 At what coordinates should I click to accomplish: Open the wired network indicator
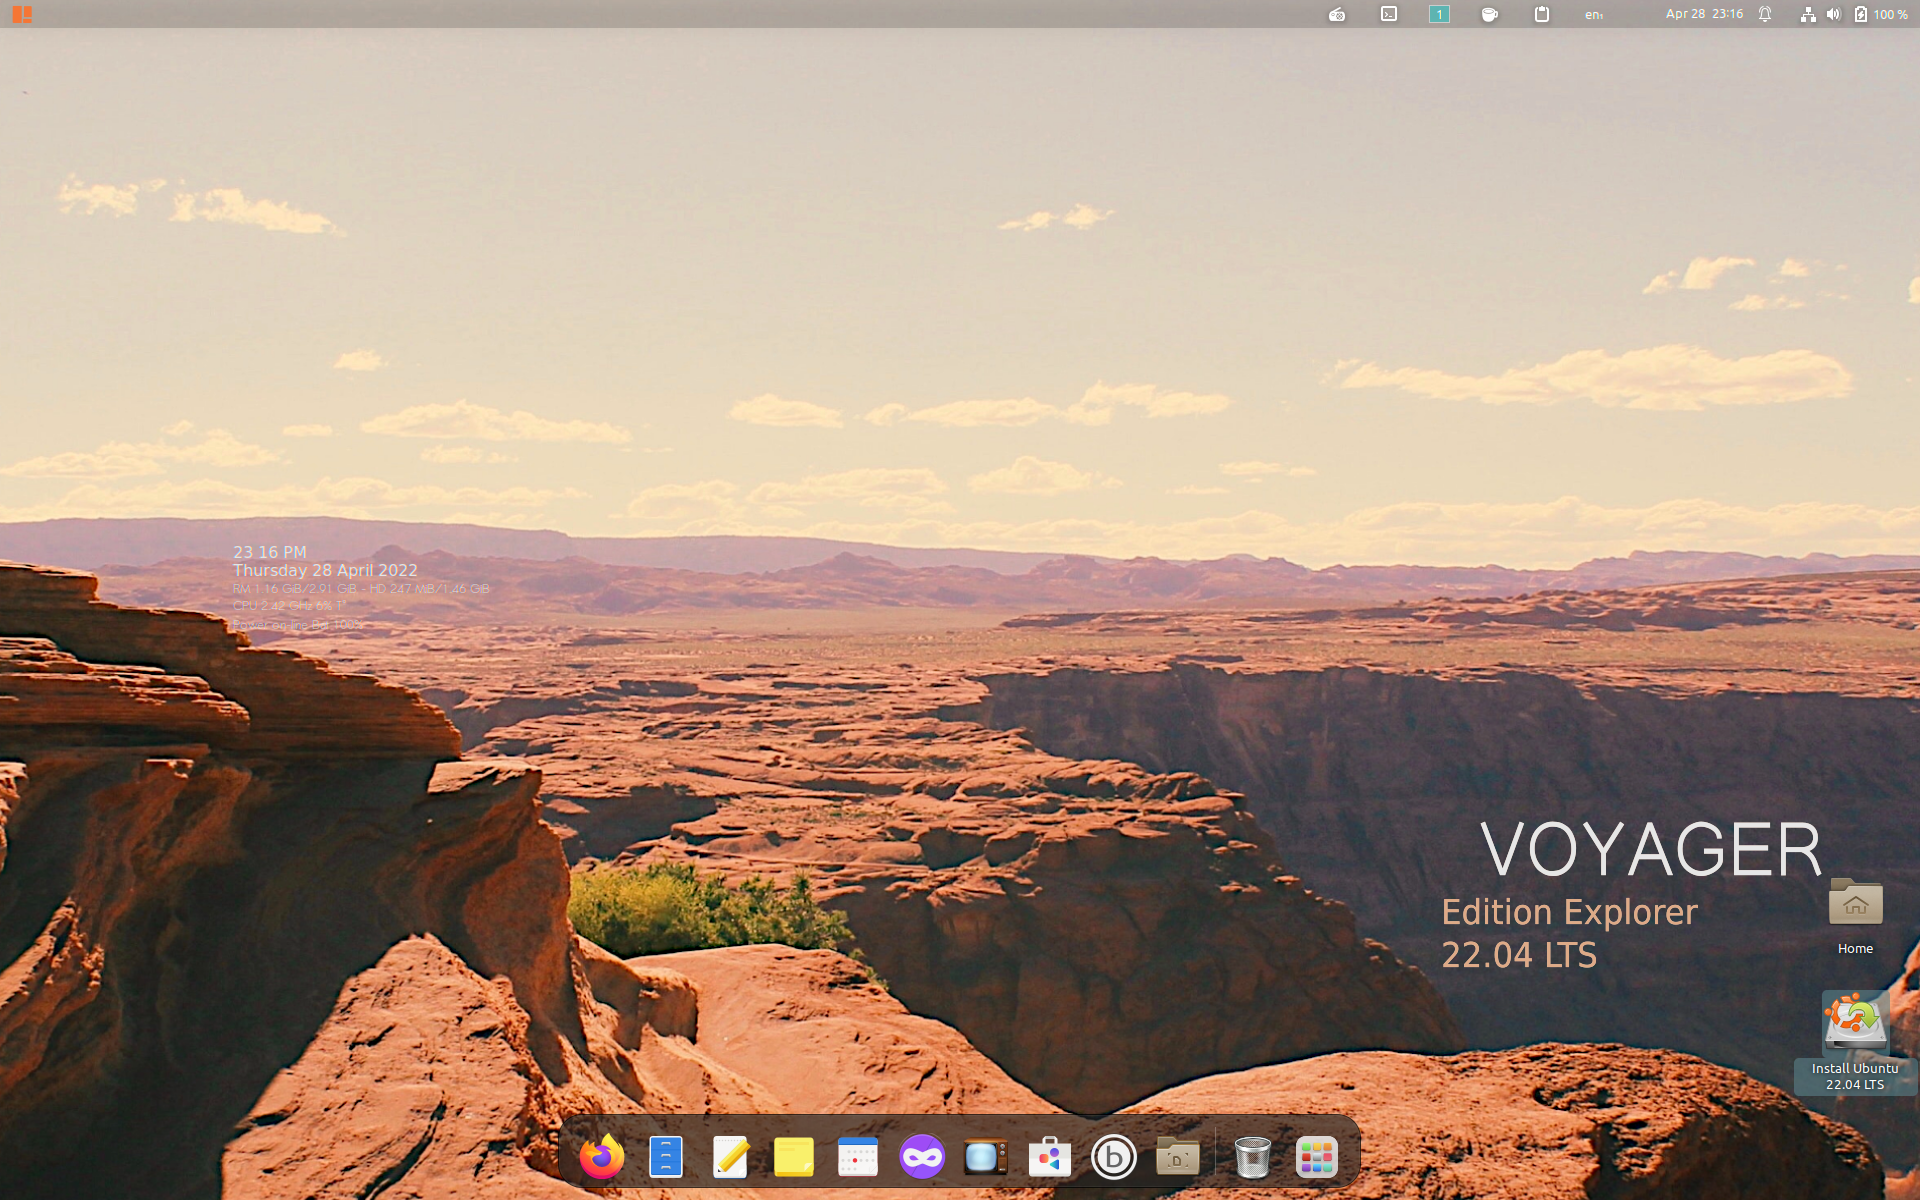(x=1808, y=14)
